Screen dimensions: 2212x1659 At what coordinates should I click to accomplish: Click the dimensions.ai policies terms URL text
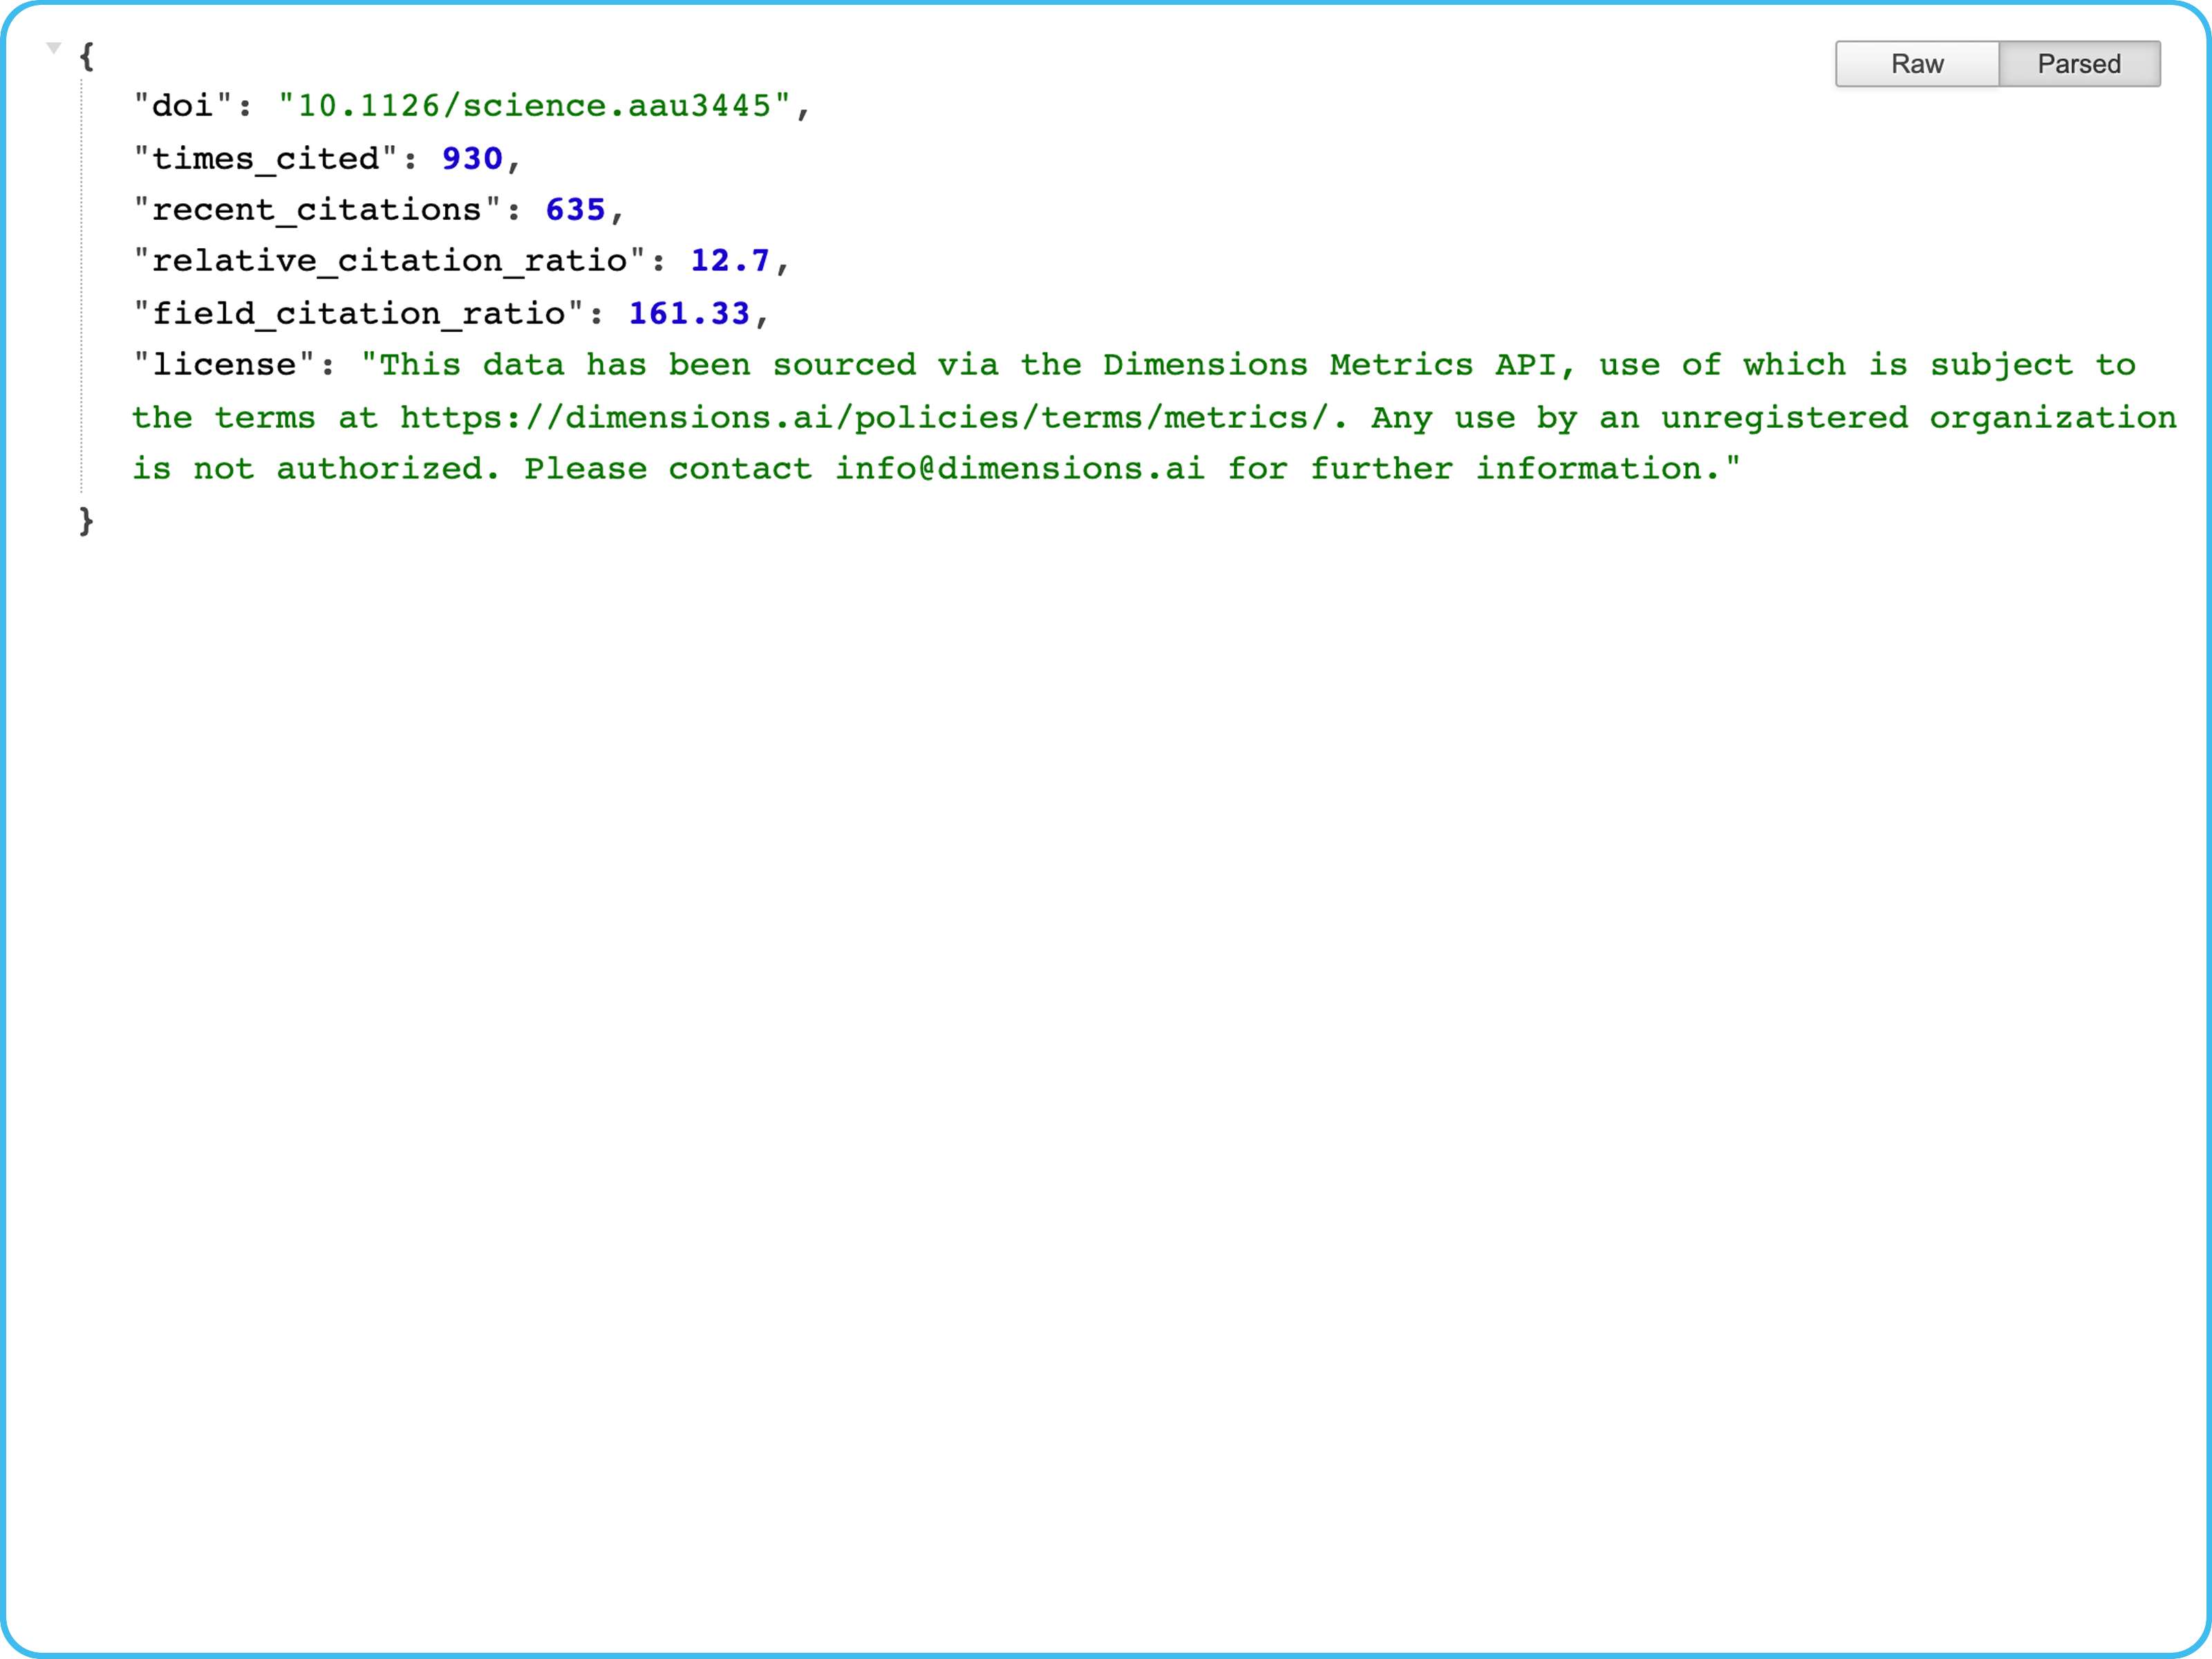[x=865, y=418]
